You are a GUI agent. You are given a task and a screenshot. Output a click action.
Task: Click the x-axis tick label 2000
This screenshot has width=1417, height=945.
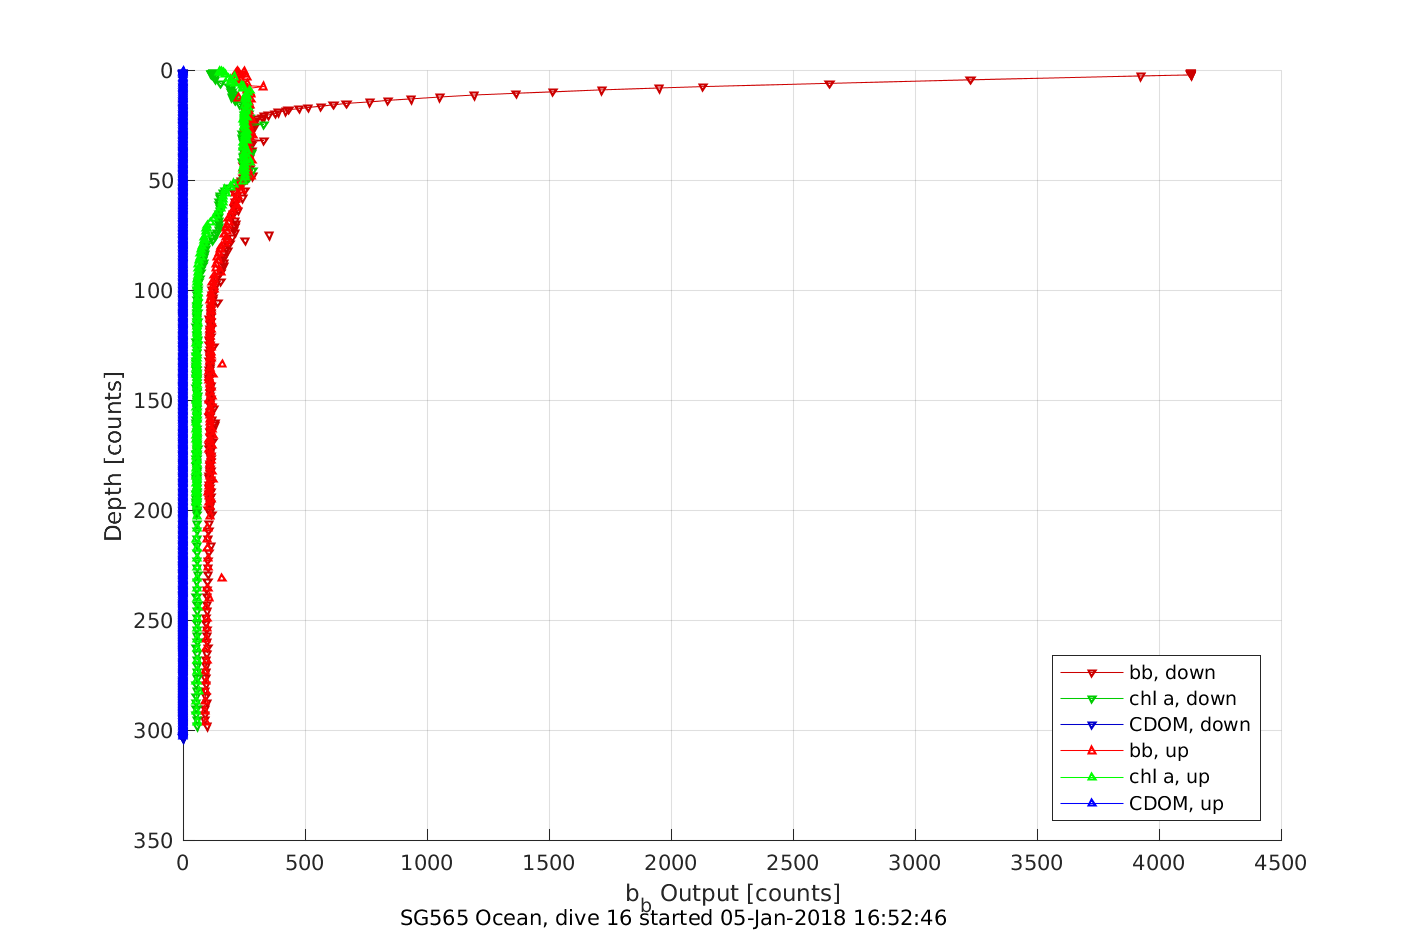tap(671, 863)
